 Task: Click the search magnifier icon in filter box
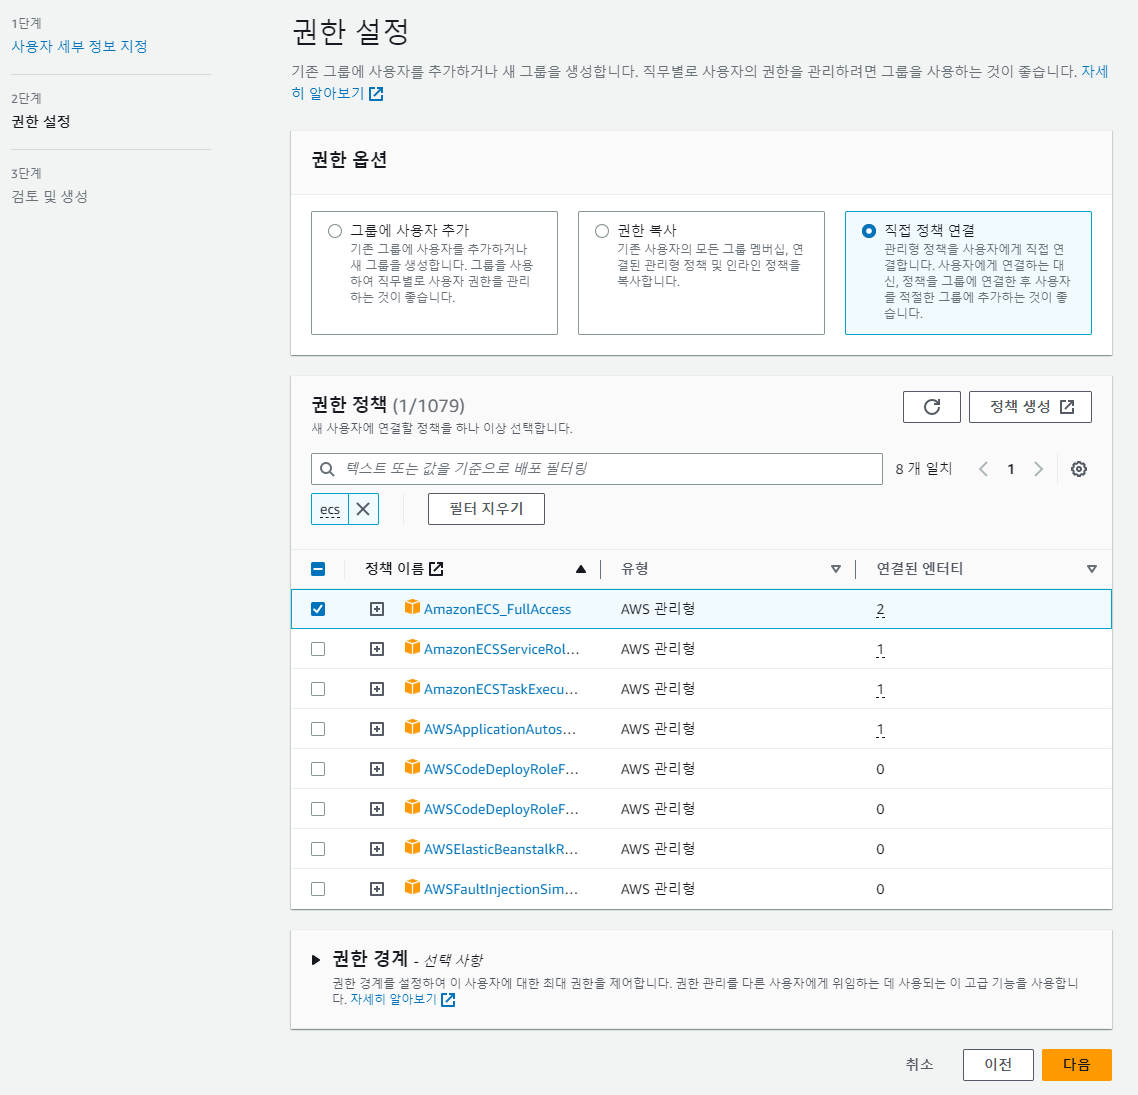[x=327, y=469]
